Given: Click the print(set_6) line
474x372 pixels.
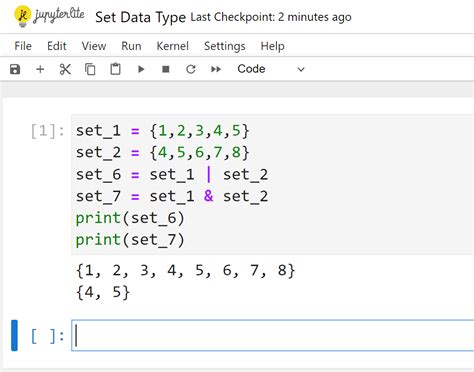Looking at the screenshot, I should 130,218.
